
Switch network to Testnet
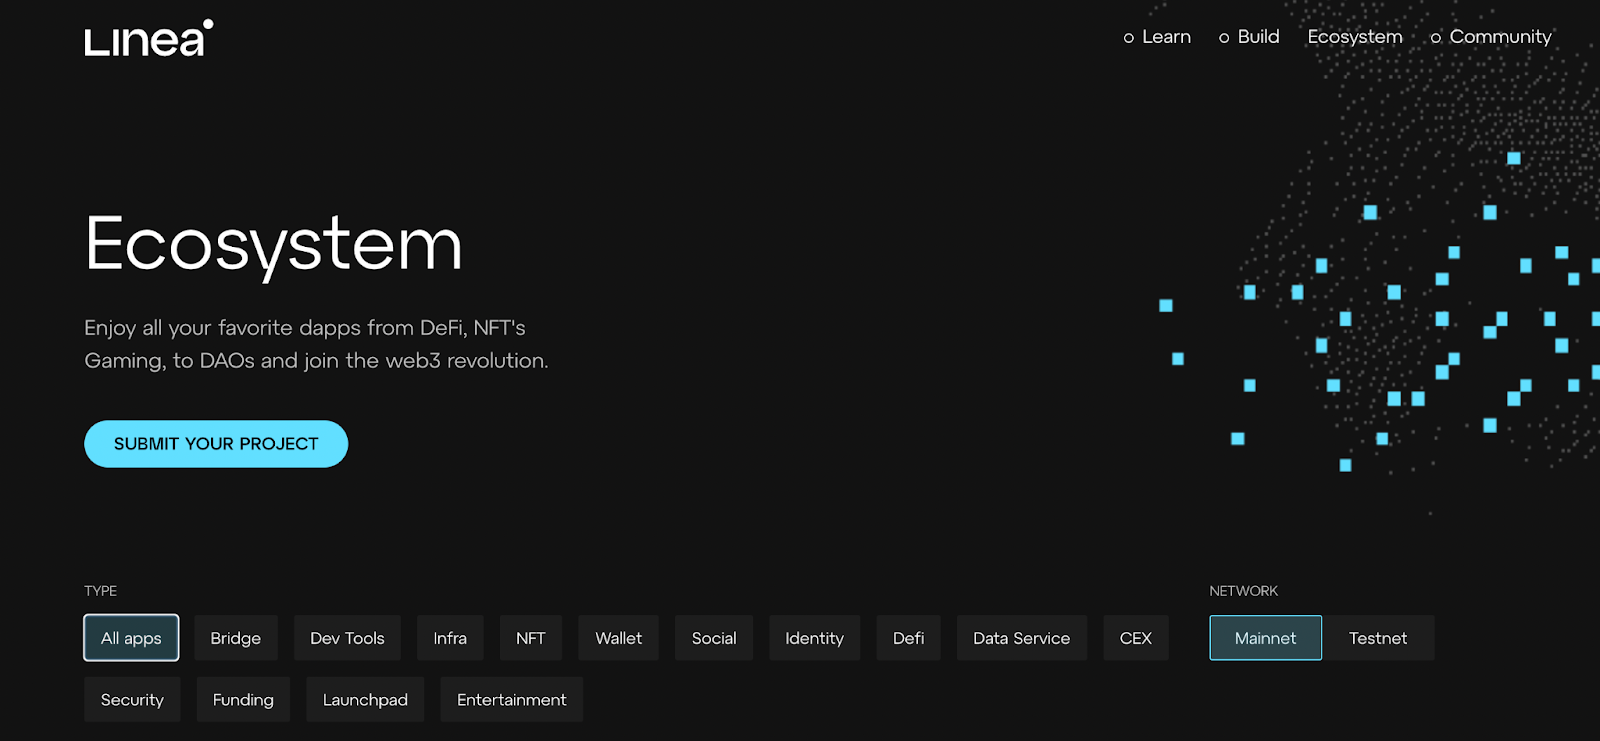1378,638
